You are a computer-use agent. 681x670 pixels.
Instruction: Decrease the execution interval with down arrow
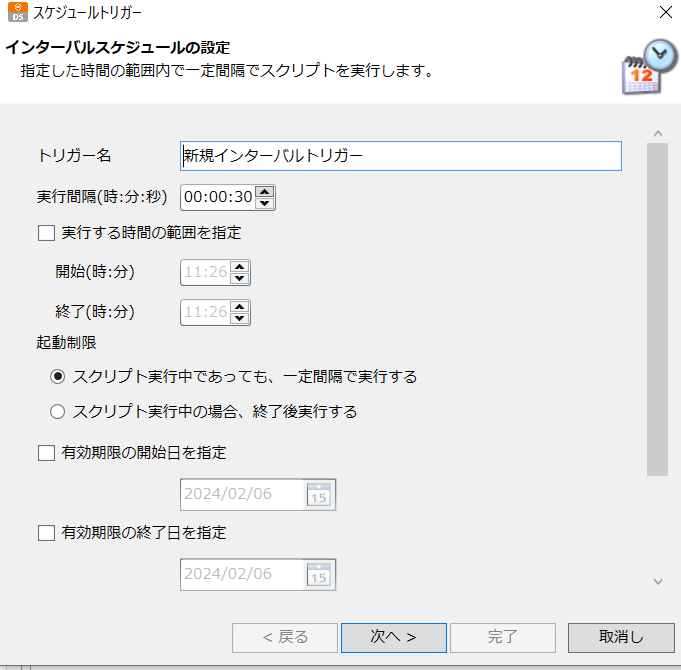(x=264, y=203)
